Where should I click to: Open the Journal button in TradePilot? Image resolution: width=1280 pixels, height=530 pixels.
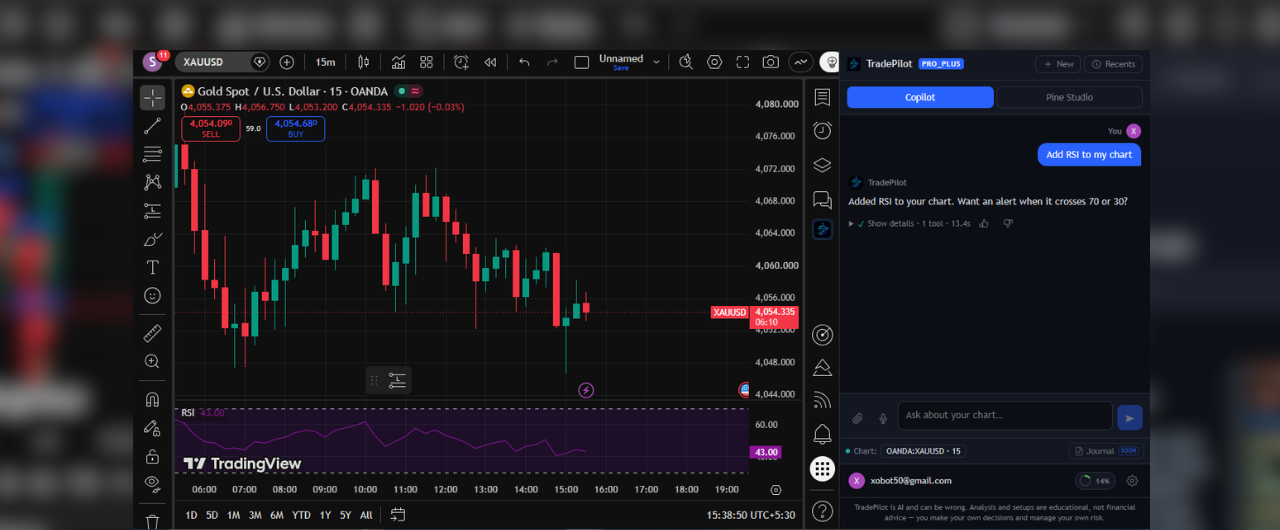1105,451
